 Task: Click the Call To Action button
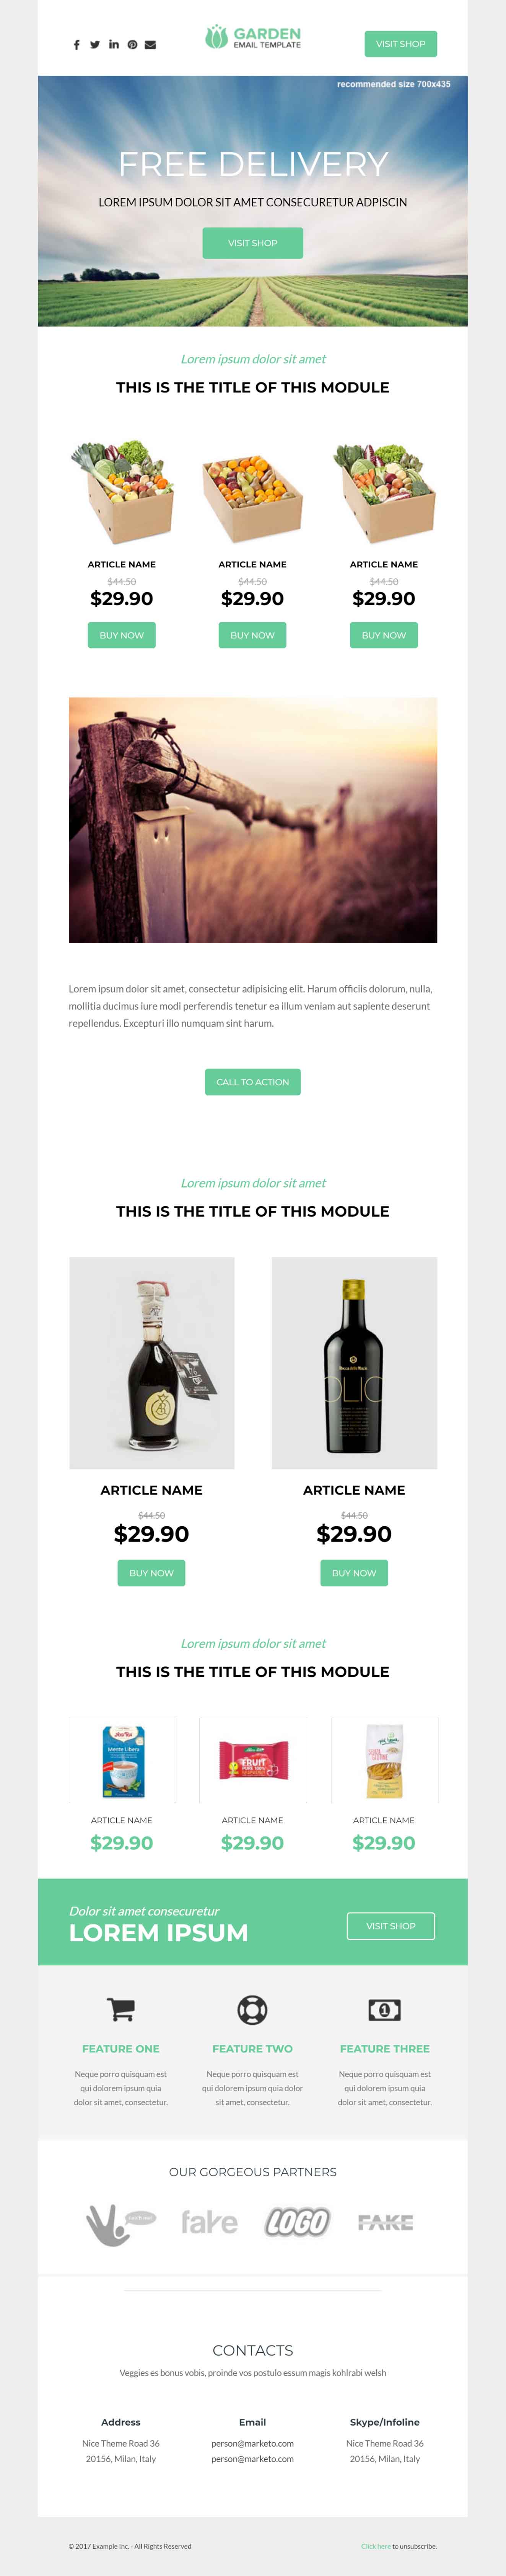coord(252,1082)
